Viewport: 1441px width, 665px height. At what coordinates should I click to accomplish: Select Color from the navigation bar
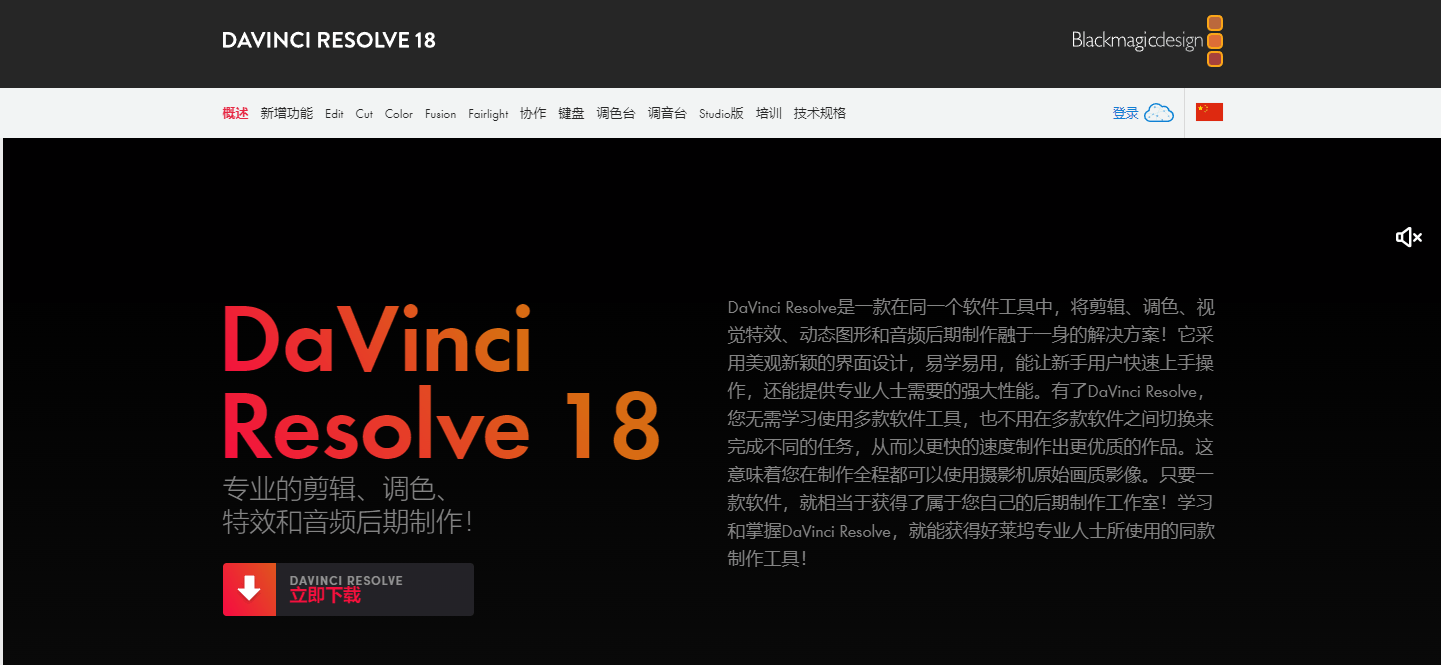tap(398, 113)
